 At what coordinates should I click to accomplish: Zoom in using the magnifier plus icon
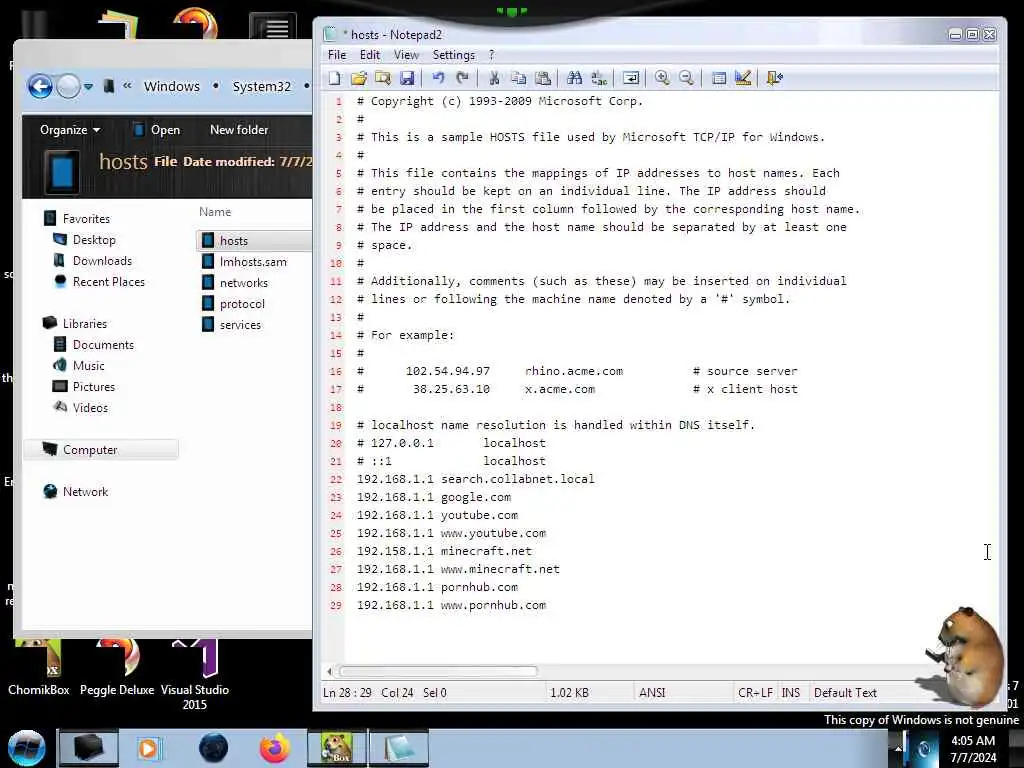662,78
